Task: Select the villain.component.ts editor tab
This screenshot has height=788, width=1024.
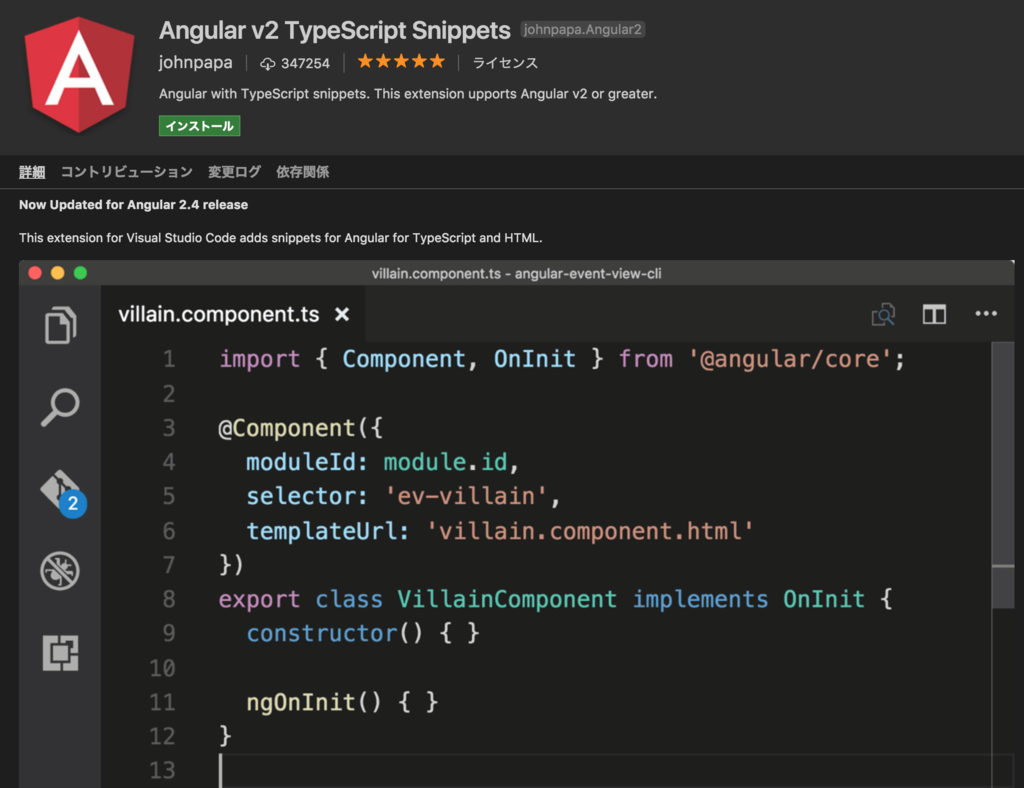Action: (234, 314)
